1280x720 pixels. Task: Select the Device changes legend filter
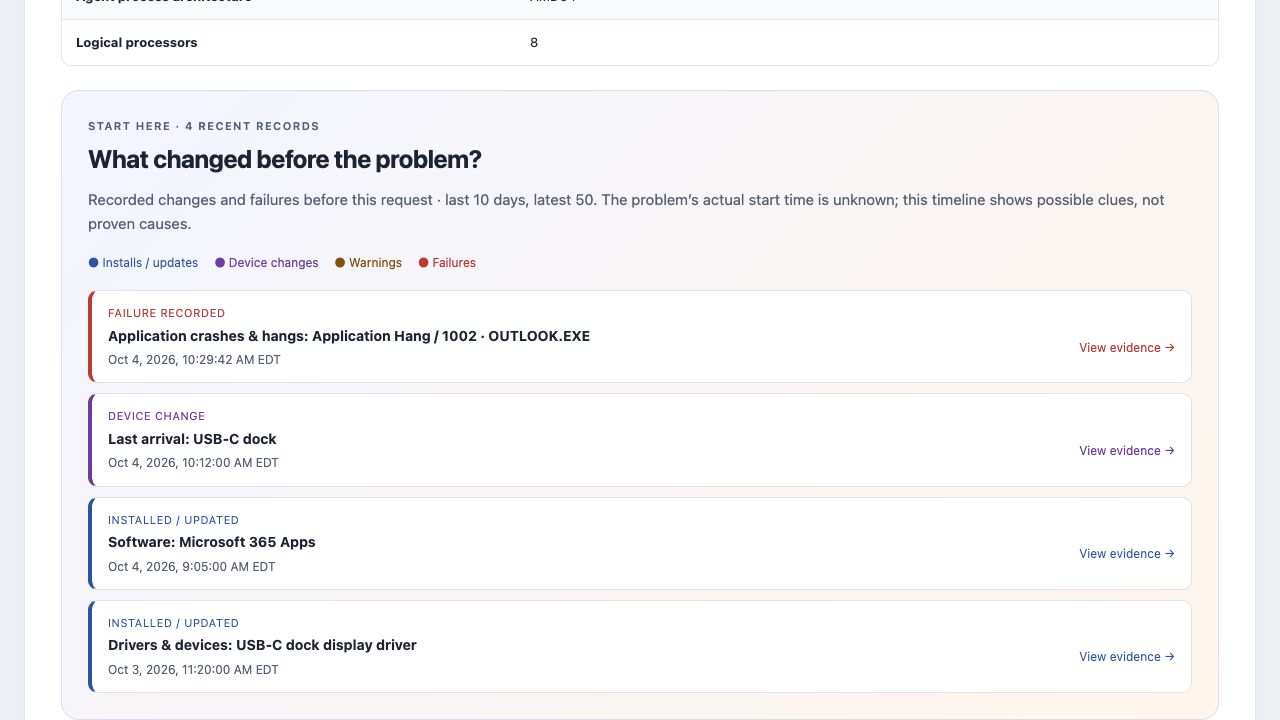click(266, 263)
